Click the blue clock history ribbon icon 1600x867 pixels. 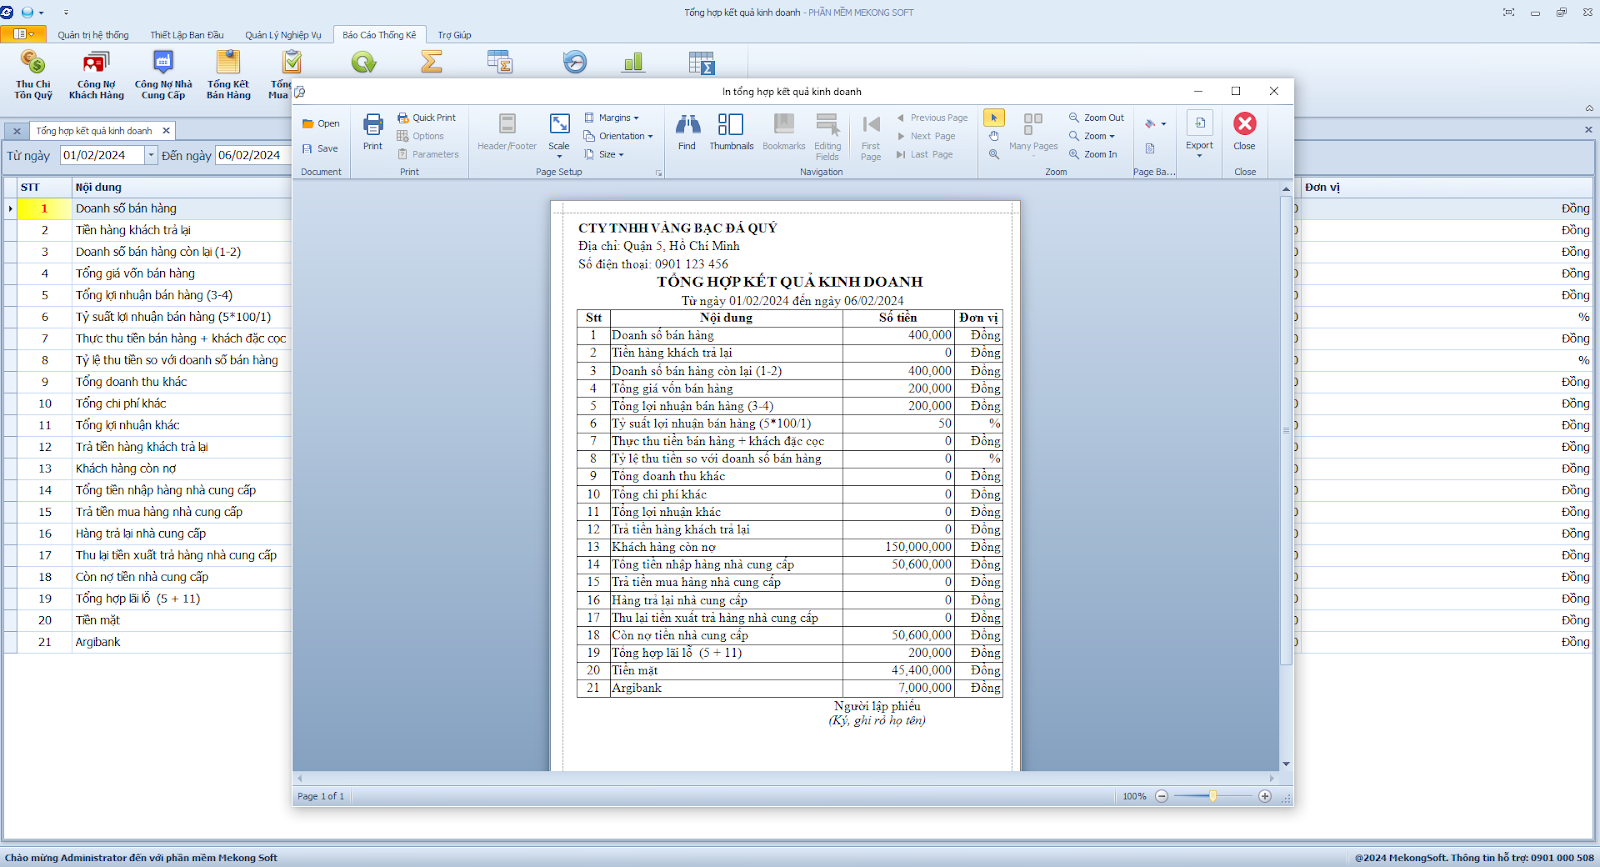point(575,62)
